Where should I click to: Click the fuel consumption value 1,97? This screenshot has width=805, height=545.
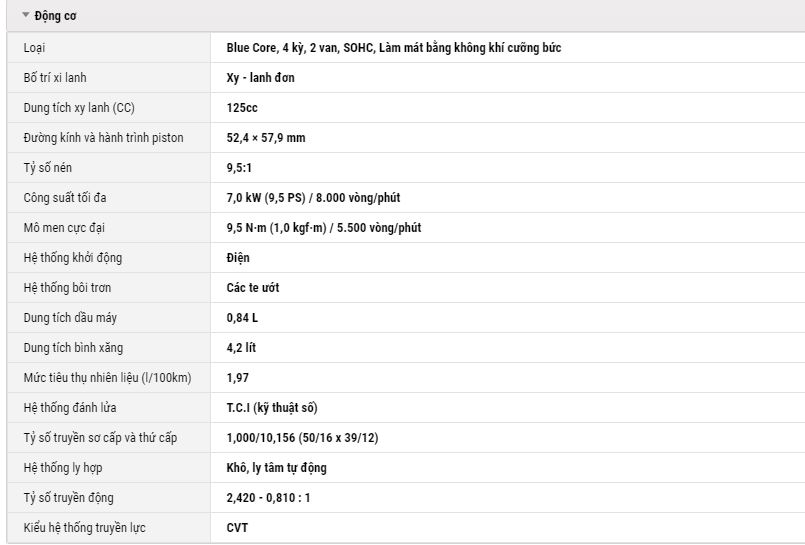[x=237, y=378]
